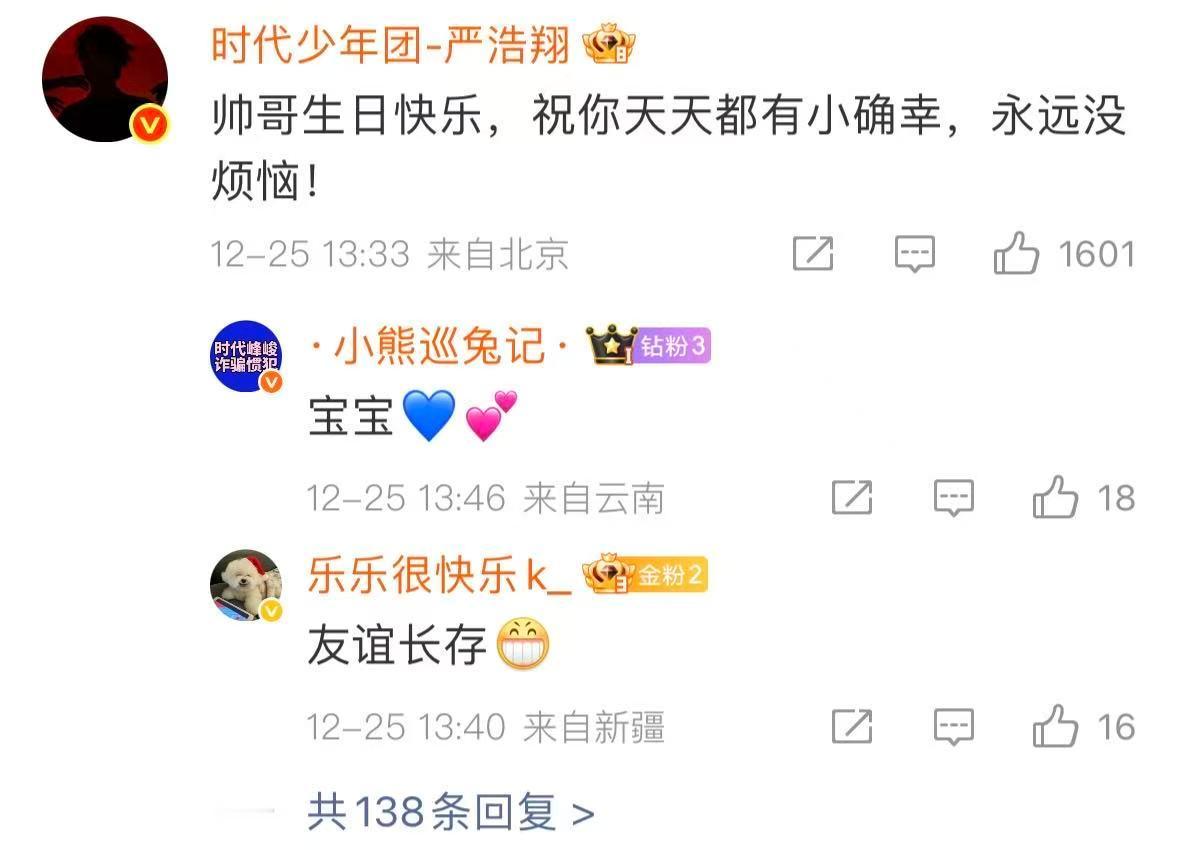Tap the 钻粉3 fan badge
The width and height of the screenshot is (1179, 850).
[x=671, y=346]
